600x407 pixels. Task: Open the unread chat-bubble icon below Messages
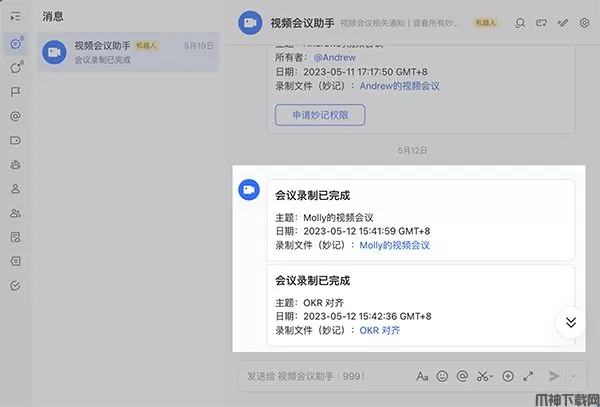(16, 68)
